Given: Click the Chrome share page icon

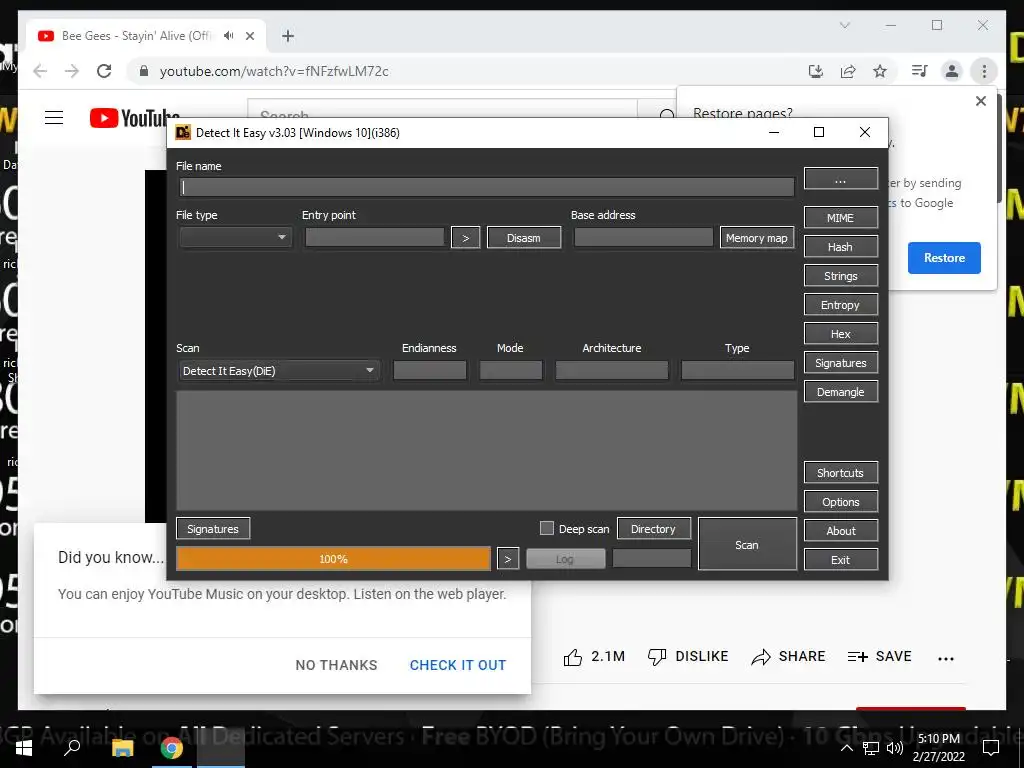Looking at the screenshot, I should tap(848, 71).
